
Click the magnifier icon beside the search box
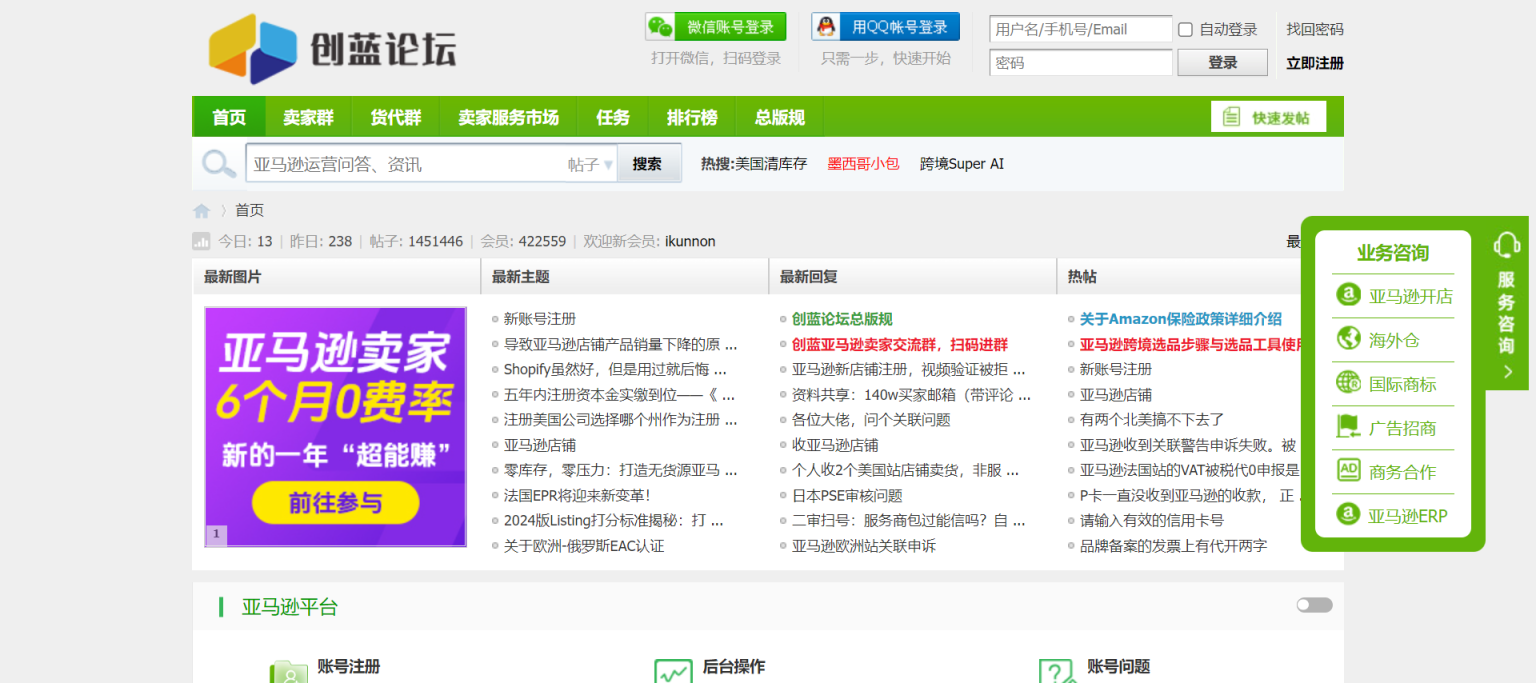pyautogui.click(x=218, y=163)
